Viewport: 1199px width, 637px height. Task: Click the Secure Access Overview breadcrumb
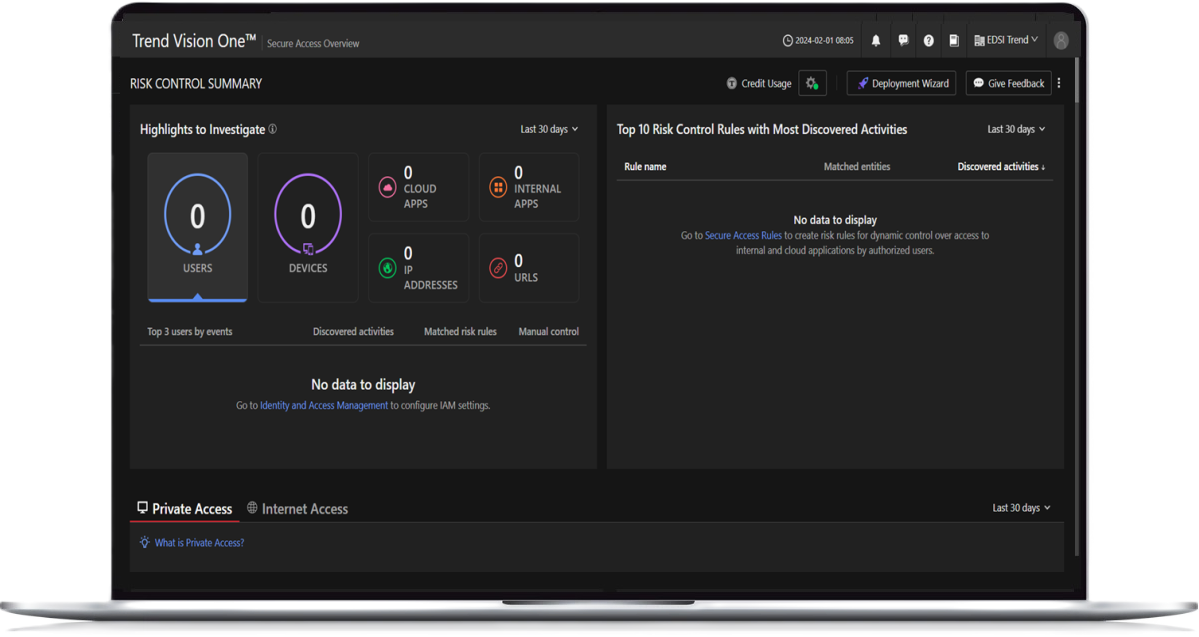tap(313, 44)
